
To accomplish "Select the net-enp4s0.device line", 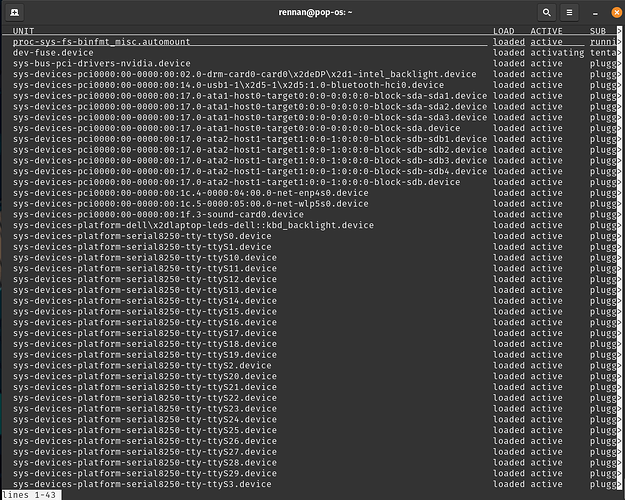I will pyautogui.click(x=191, y=193).
